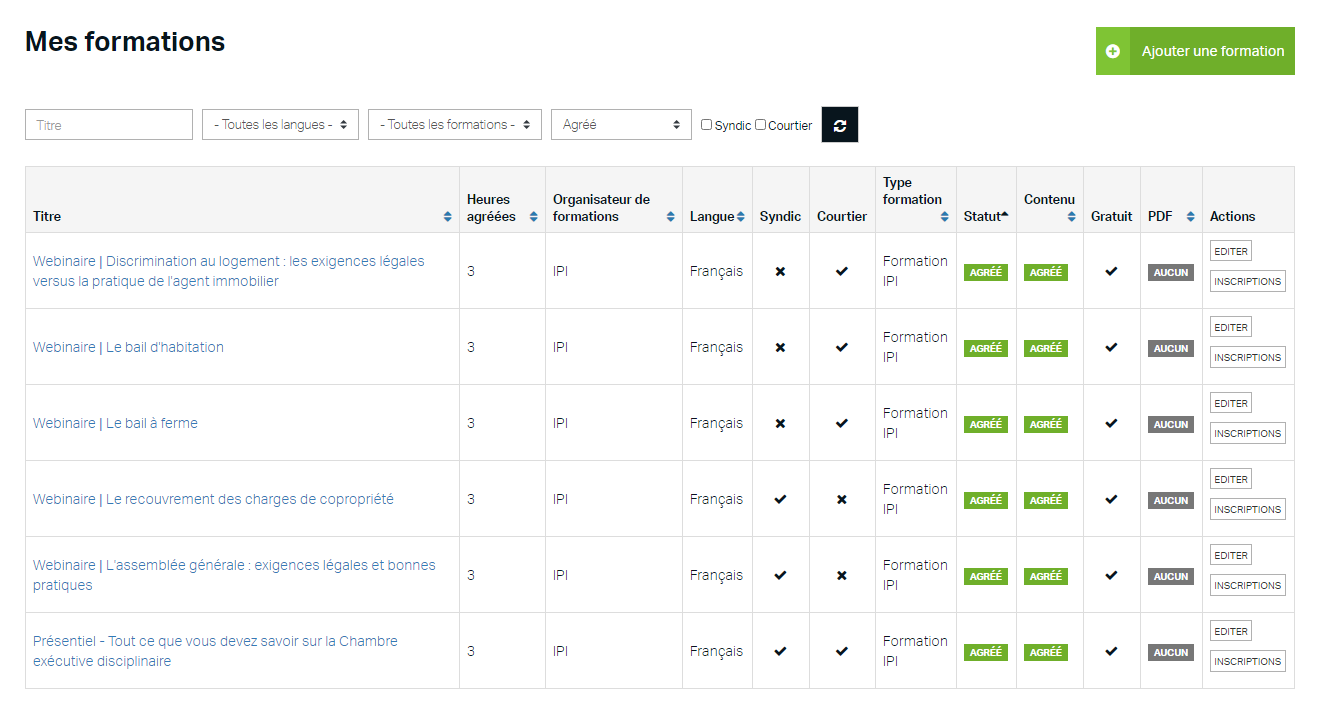
Task: Sort by Heures agréées column arrows
Action: coord(533,217)
